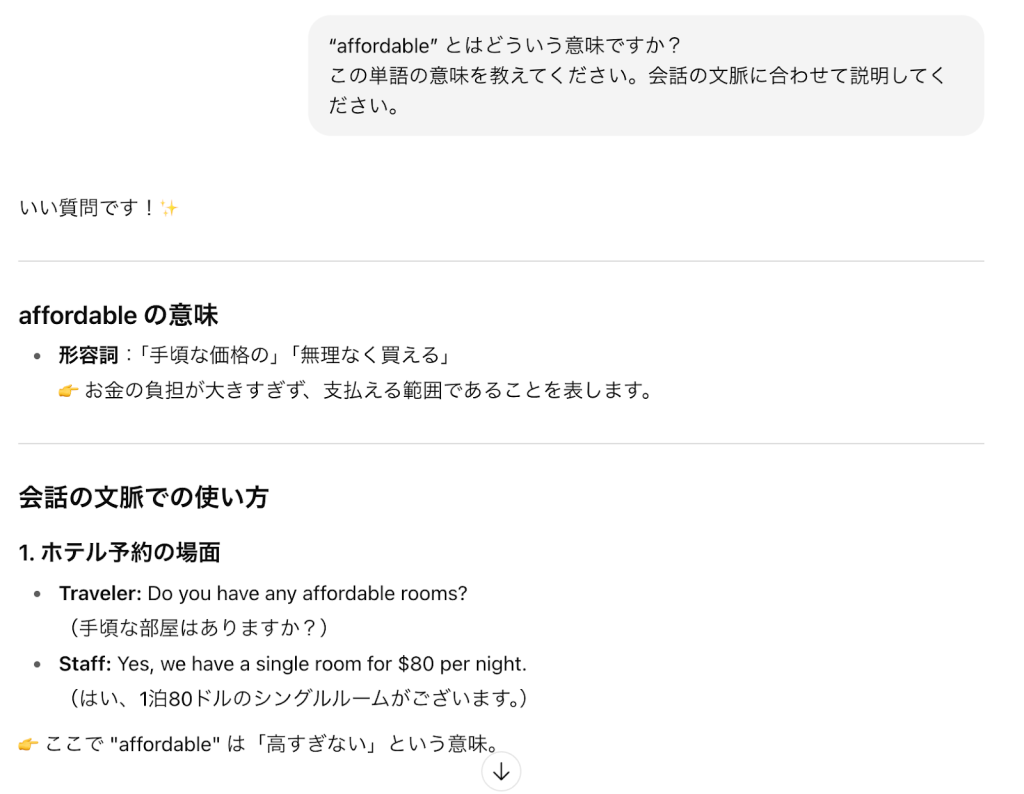
Task: Click the scroll-to-bottom down arrow button
Action: 501,772
